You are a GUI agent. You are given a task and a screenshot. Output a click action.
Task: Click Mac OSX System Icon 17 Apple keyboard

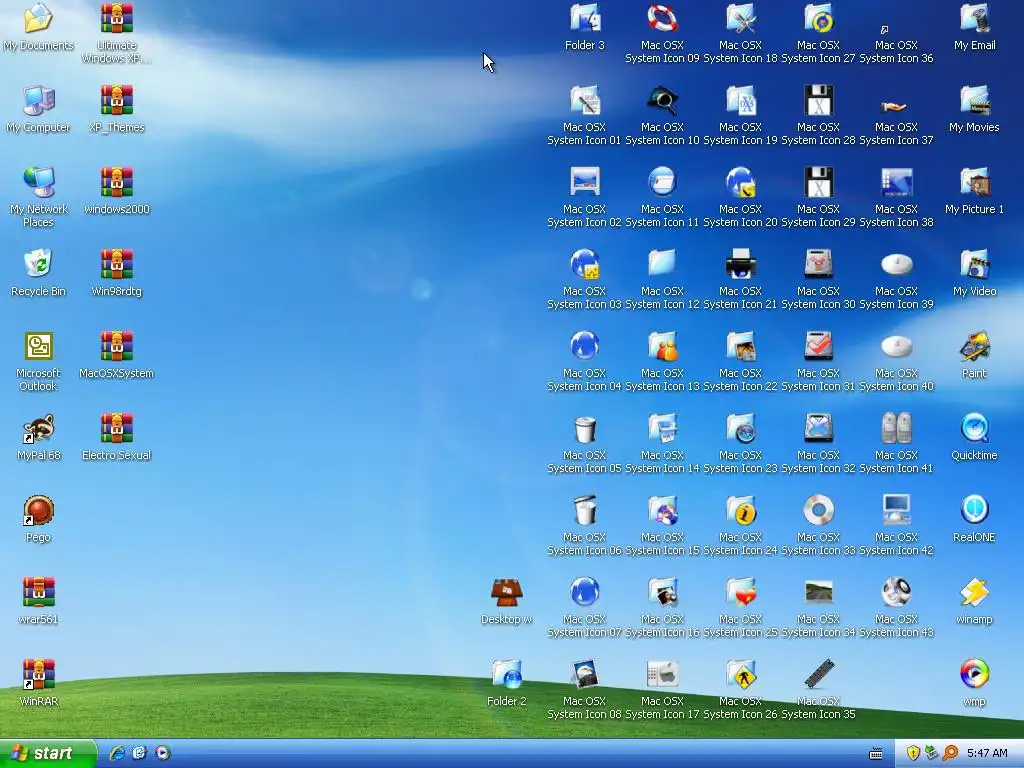click(x=662, y=675)
